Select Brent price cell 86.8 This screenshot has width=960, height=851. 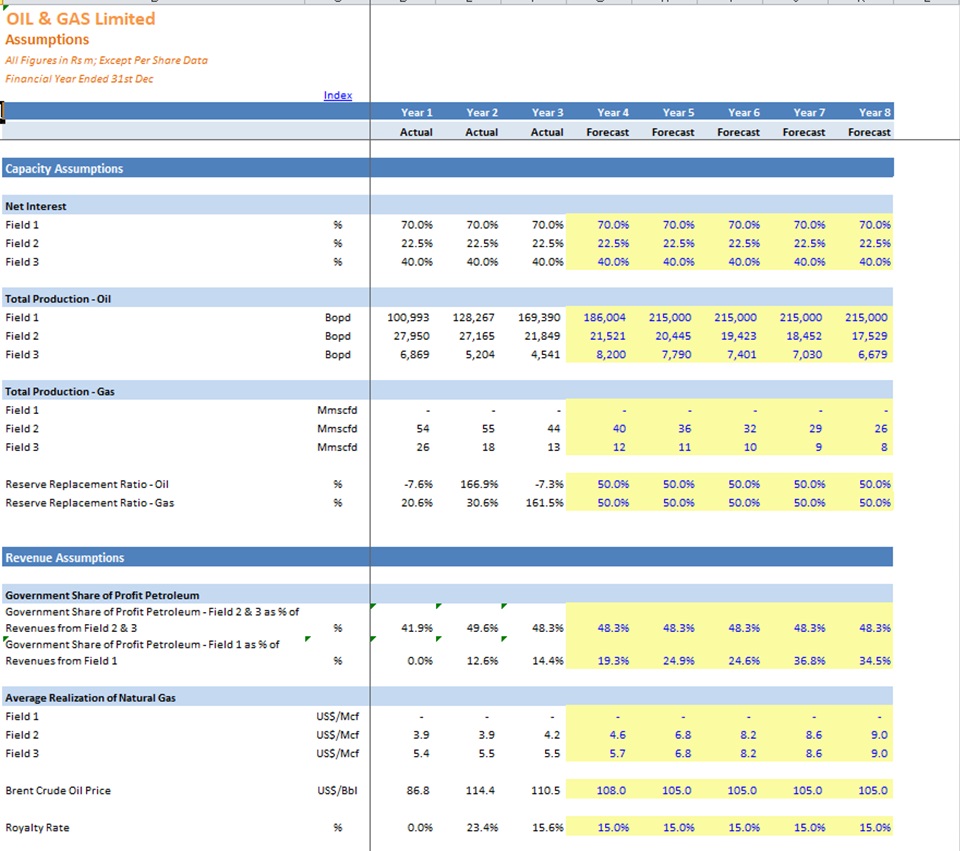pyautogui.click(x=418, y=790)
